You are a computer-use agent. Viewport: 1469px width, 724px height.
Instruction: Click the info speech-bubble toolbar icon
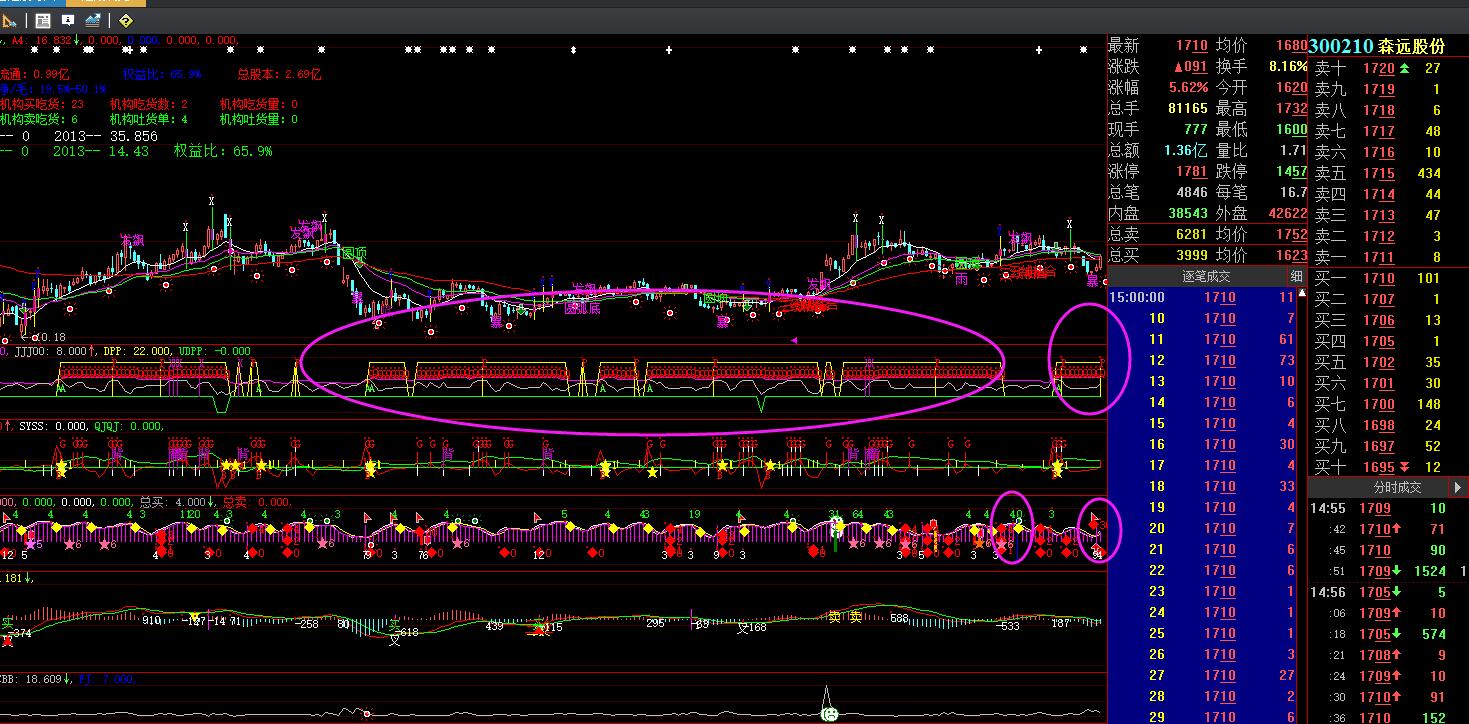pos(67,20)
